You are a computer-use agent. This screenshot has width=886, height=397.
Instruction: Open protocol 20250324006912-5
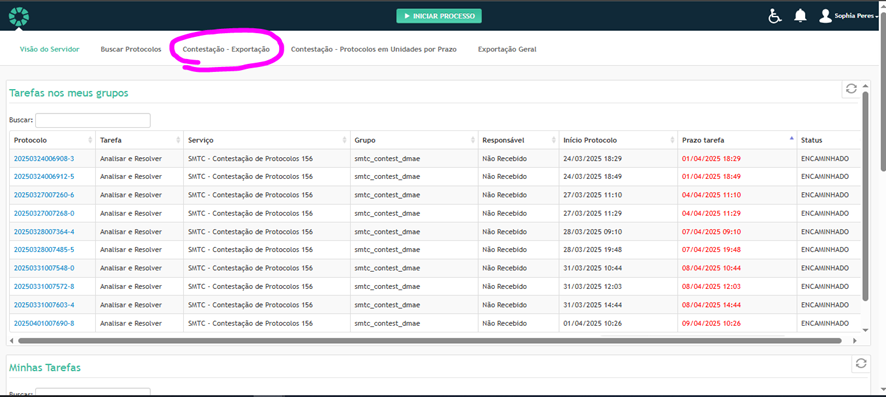click(44, 177)
